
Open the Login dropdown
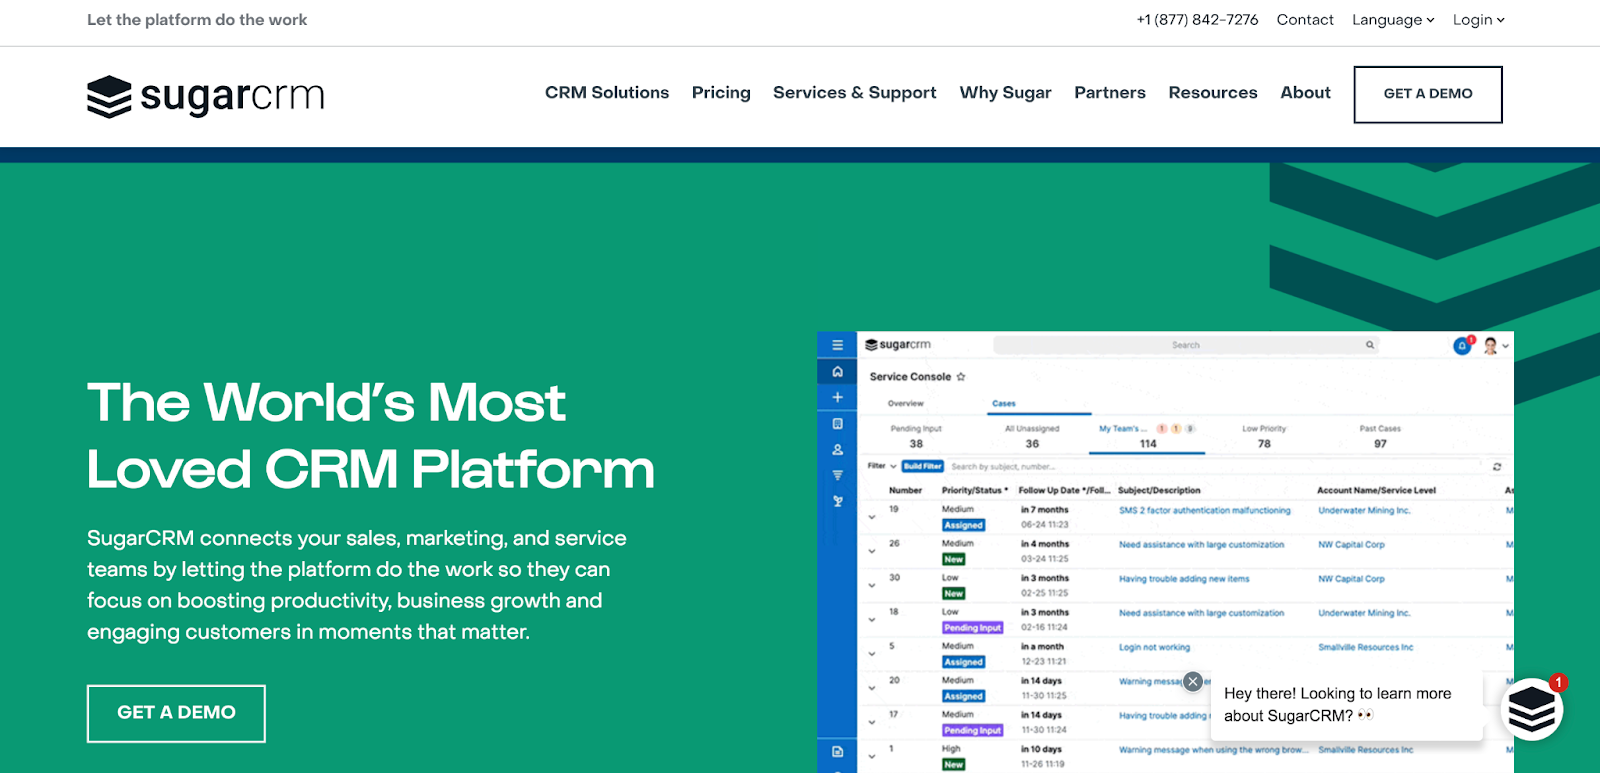point(1478,20)
